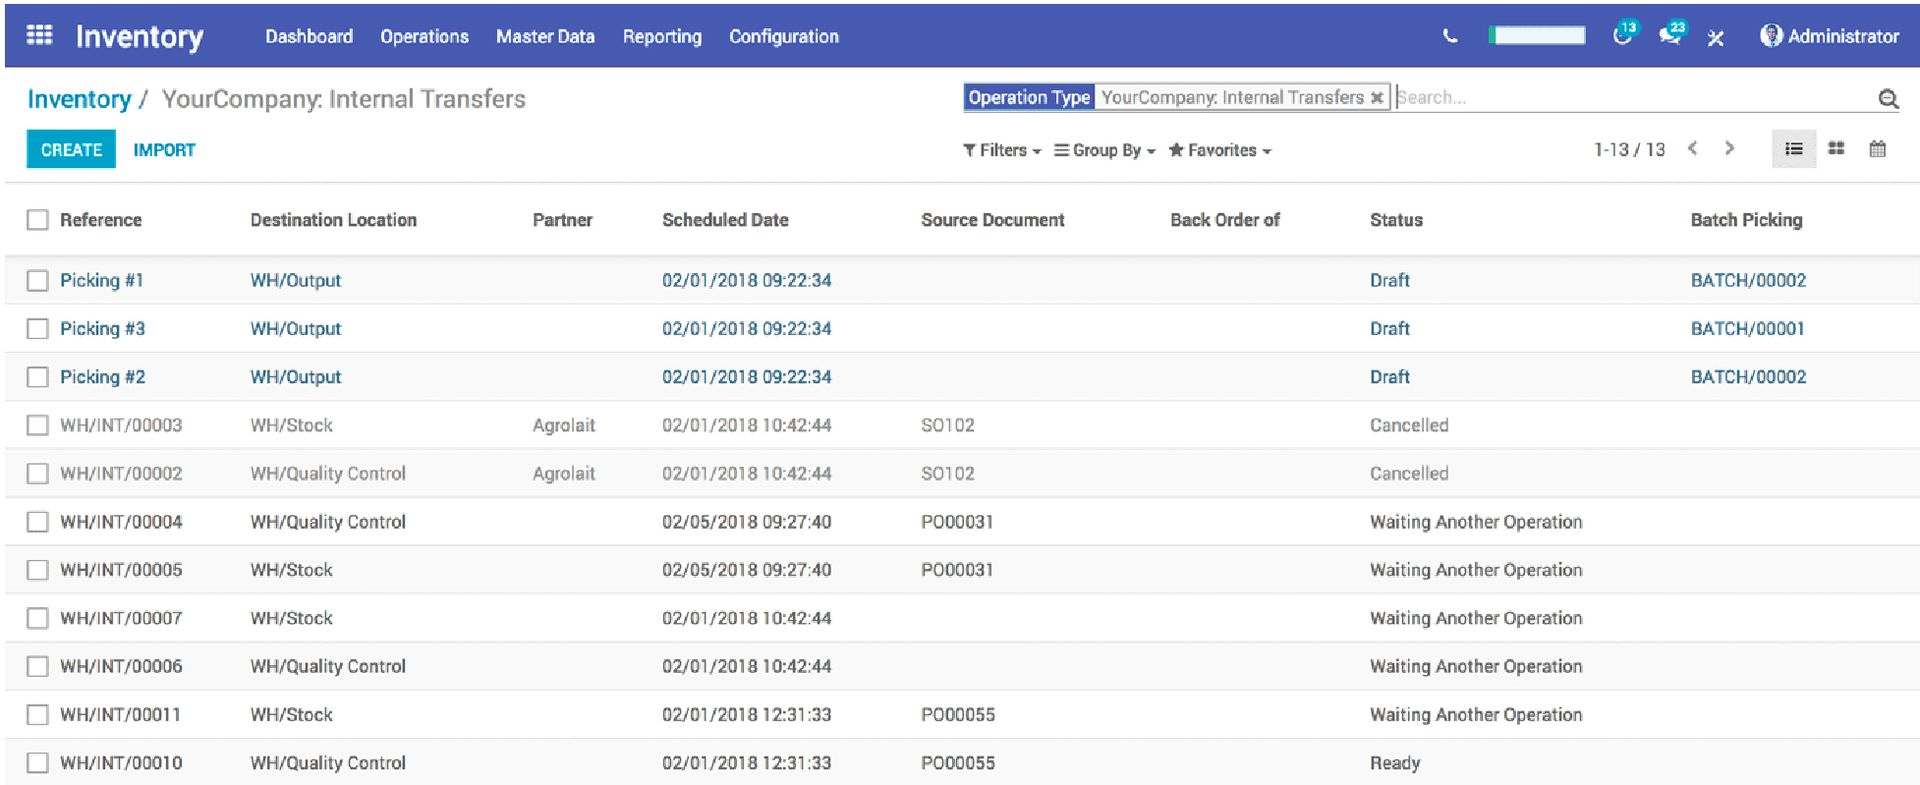Open the Configuration menu

[x=783, y=36]
